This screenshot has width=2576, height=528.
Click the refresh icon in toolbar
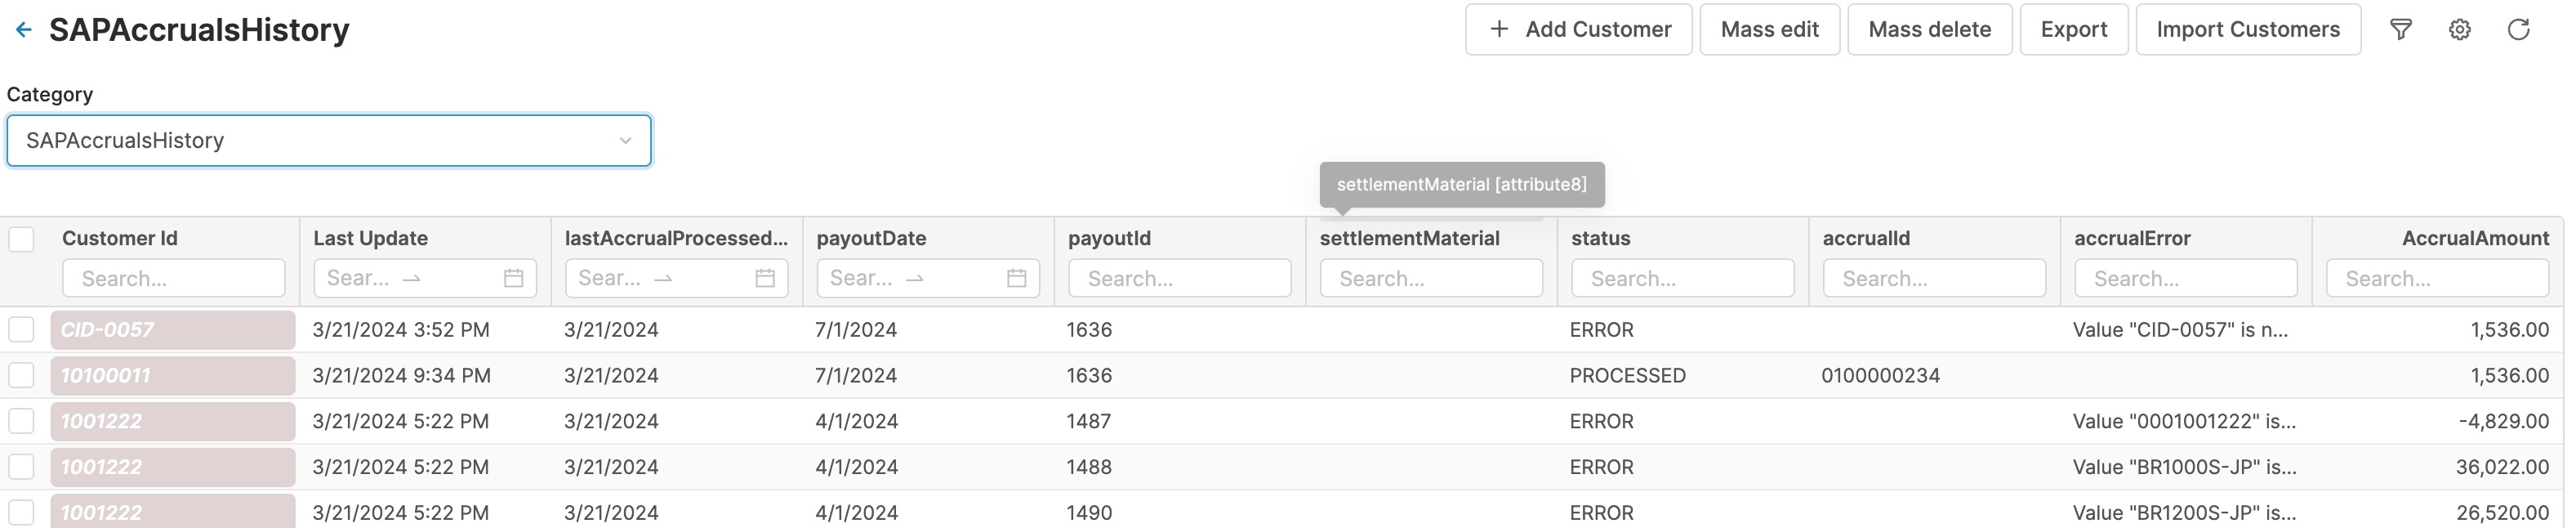(x=2519, y=30)
